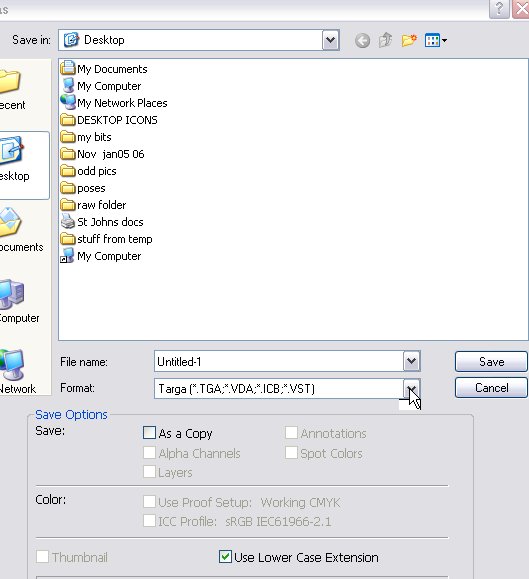The image size is (529, 579).
Task: Toggle the Thumbnail checkbox
Action: pos(42,557)
